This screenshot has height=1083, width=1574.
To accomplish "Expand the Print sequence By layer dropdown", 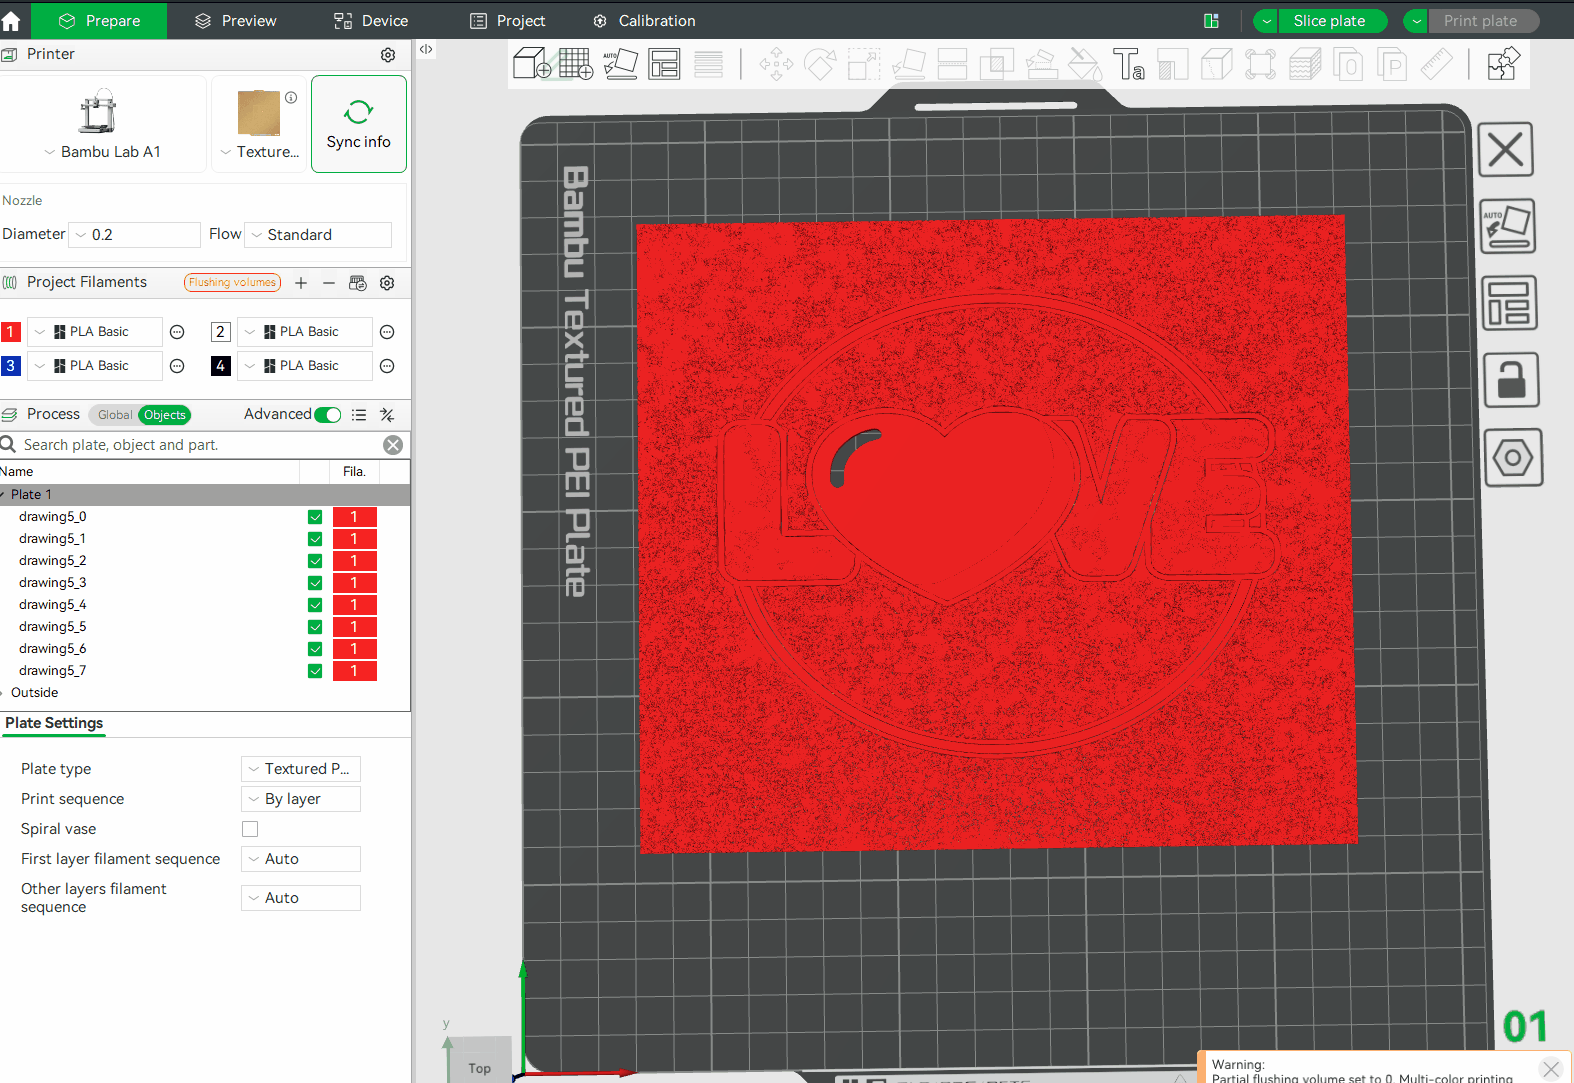I will tap(301, 799).
